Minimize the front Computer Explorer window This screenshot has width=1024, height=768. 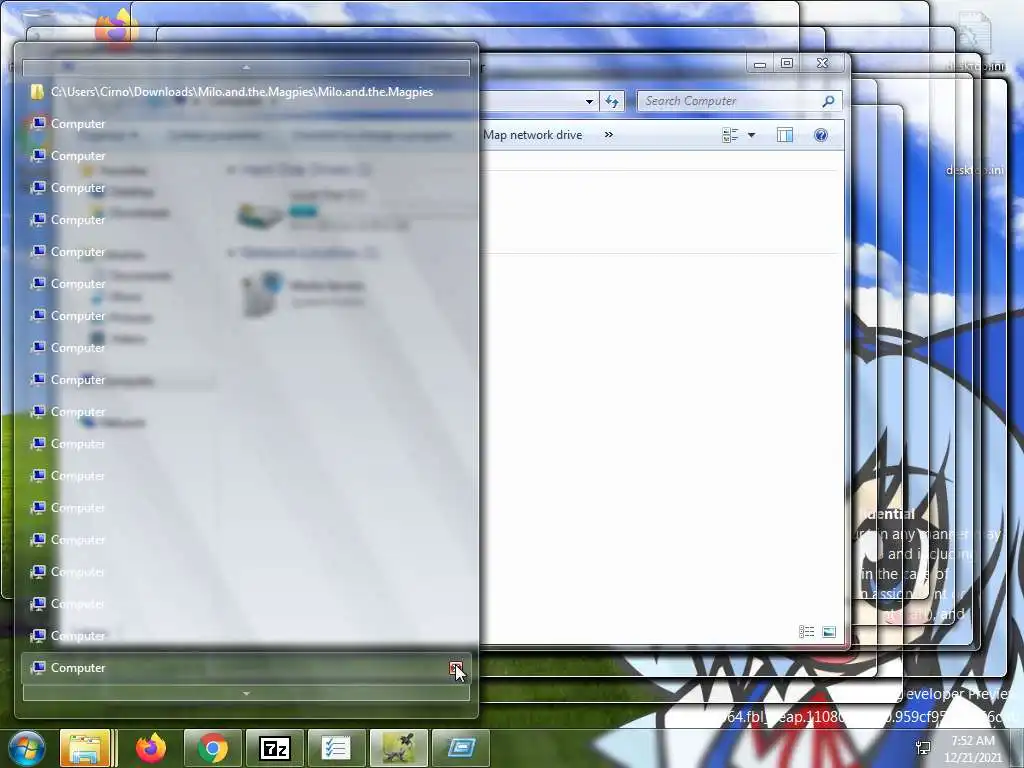(x=760, y=64)
